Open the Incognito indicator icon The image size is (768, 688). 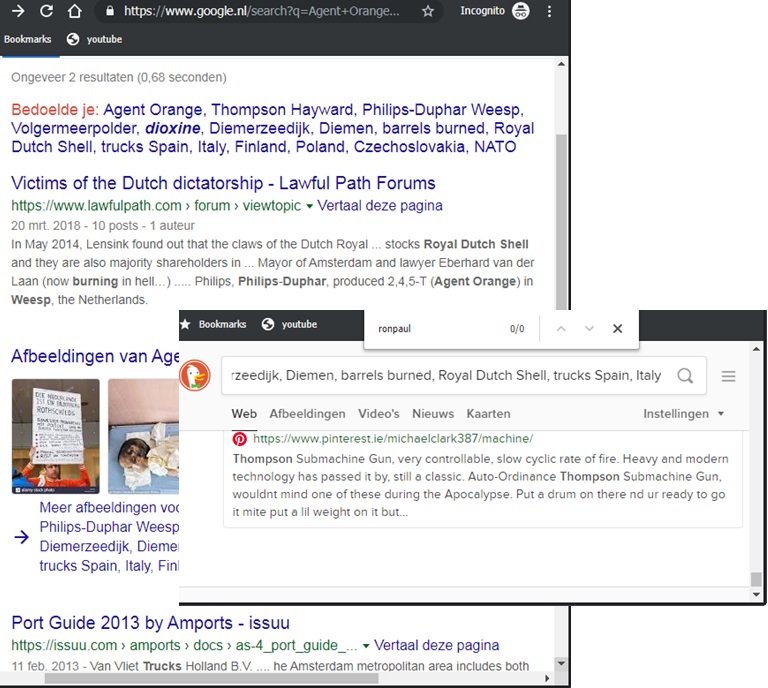tap(521, 11)
